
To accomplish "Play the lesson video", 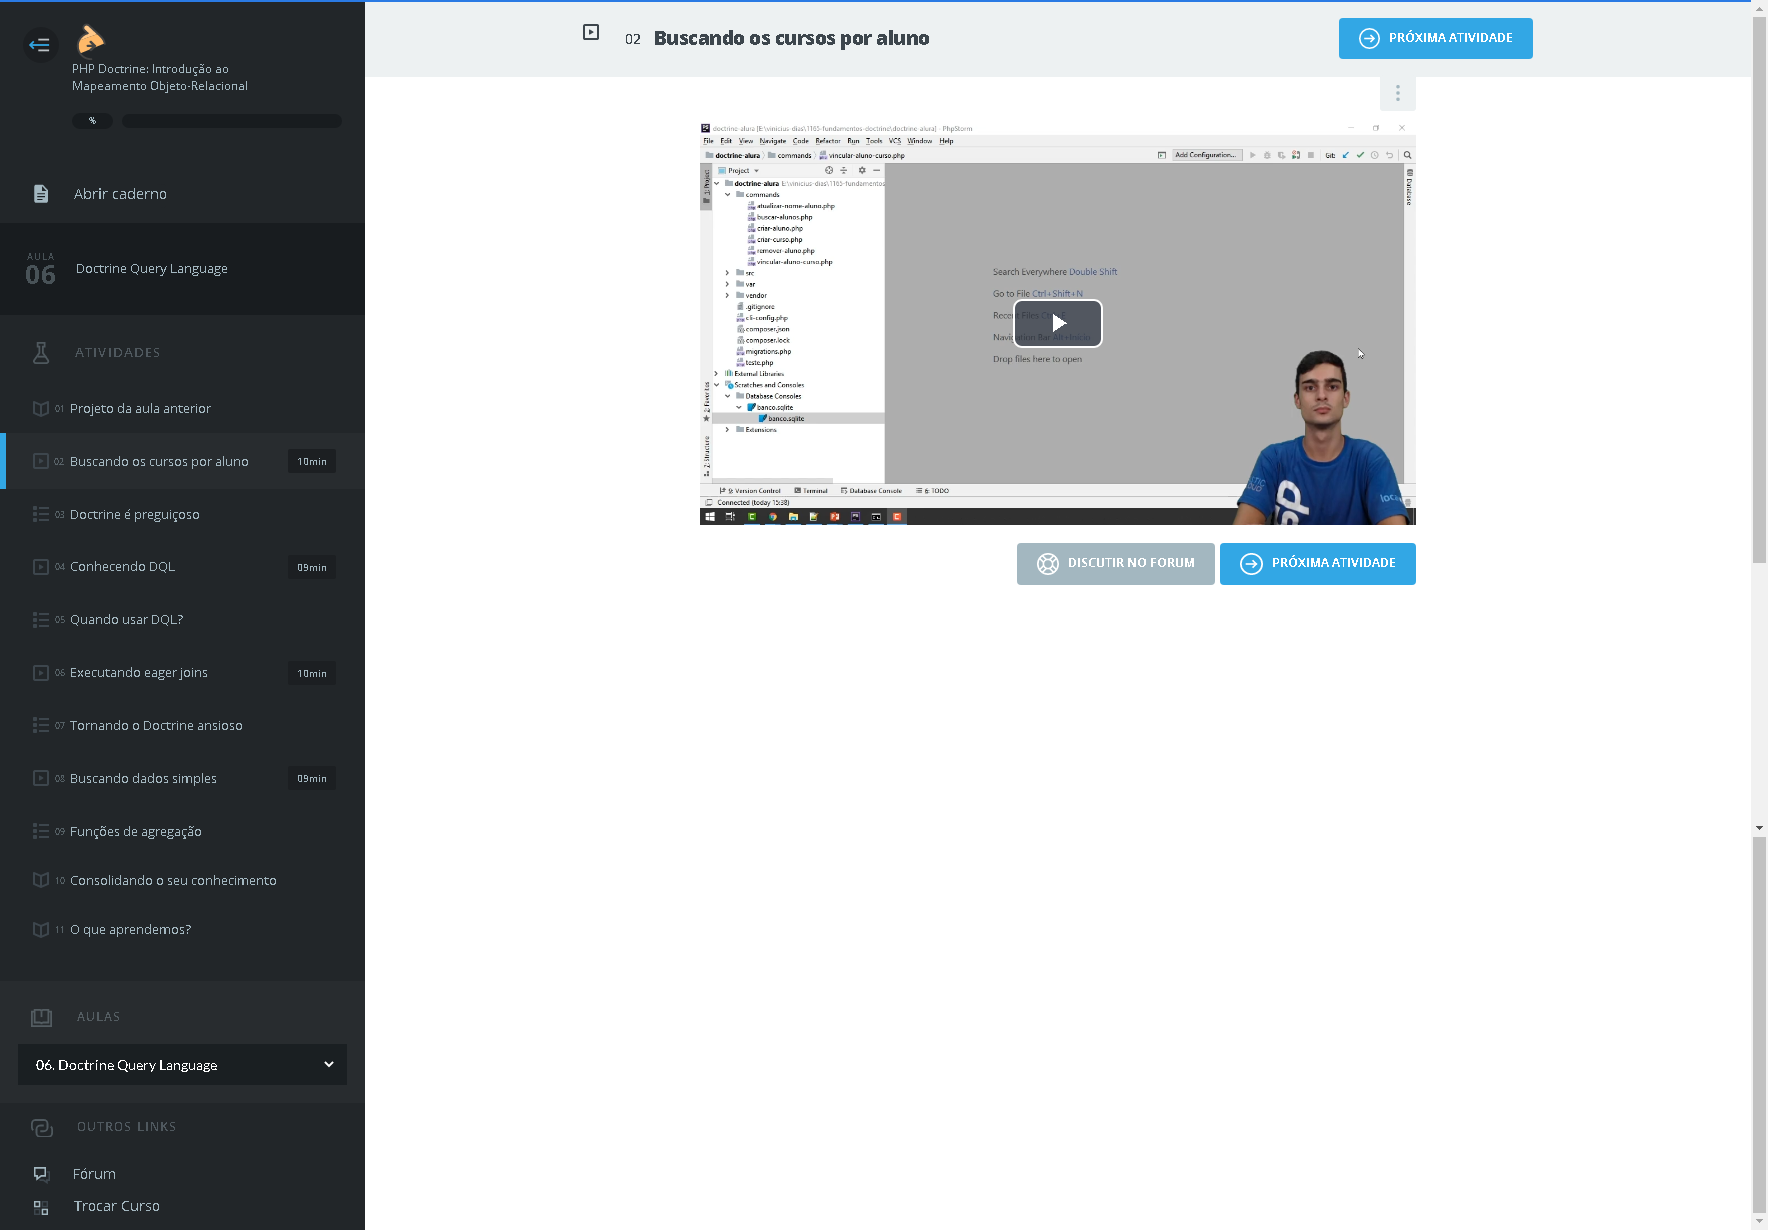I will pos(1058,323).
